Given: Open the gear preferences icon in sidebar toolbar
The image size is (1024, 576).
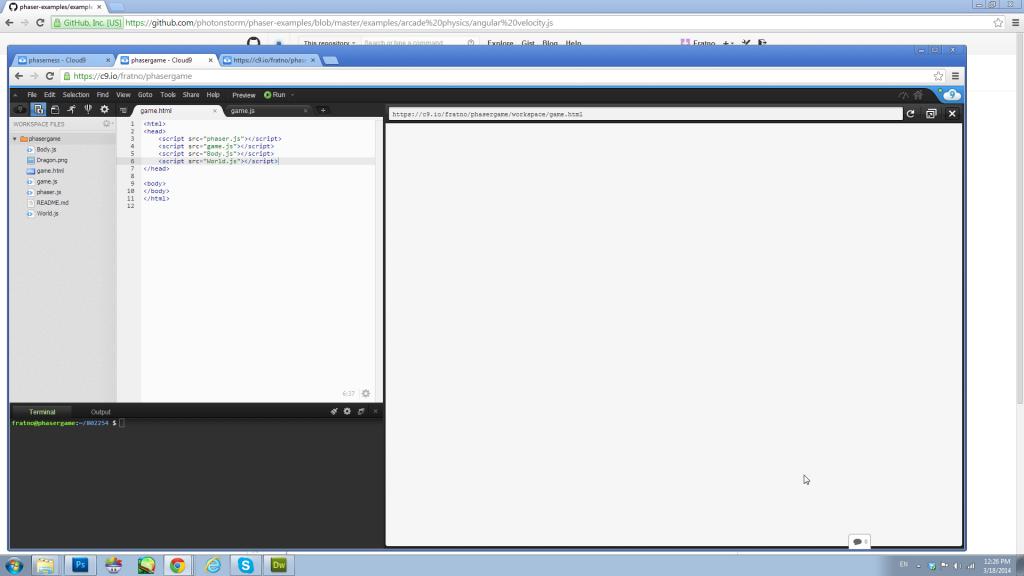Looking at the screenshot, I should point(104,109).
